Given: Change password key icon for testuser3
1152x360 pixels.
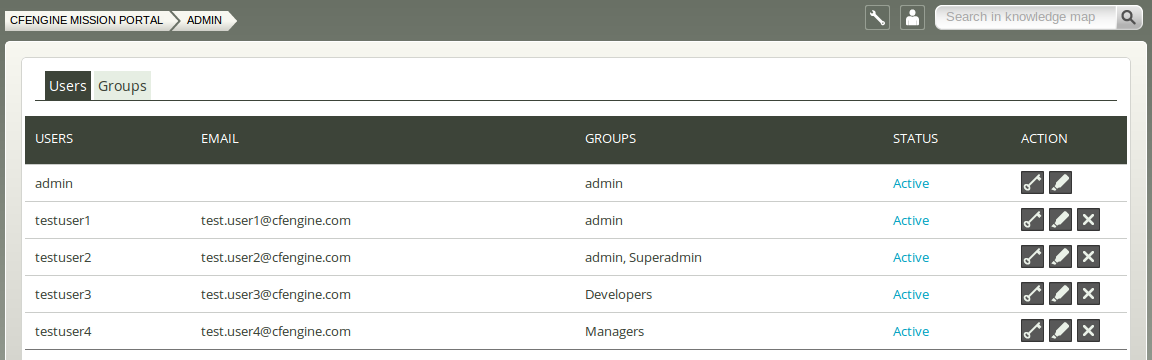Looking at the screenshot, I should pyautogui.click(x=1032, y=294).
